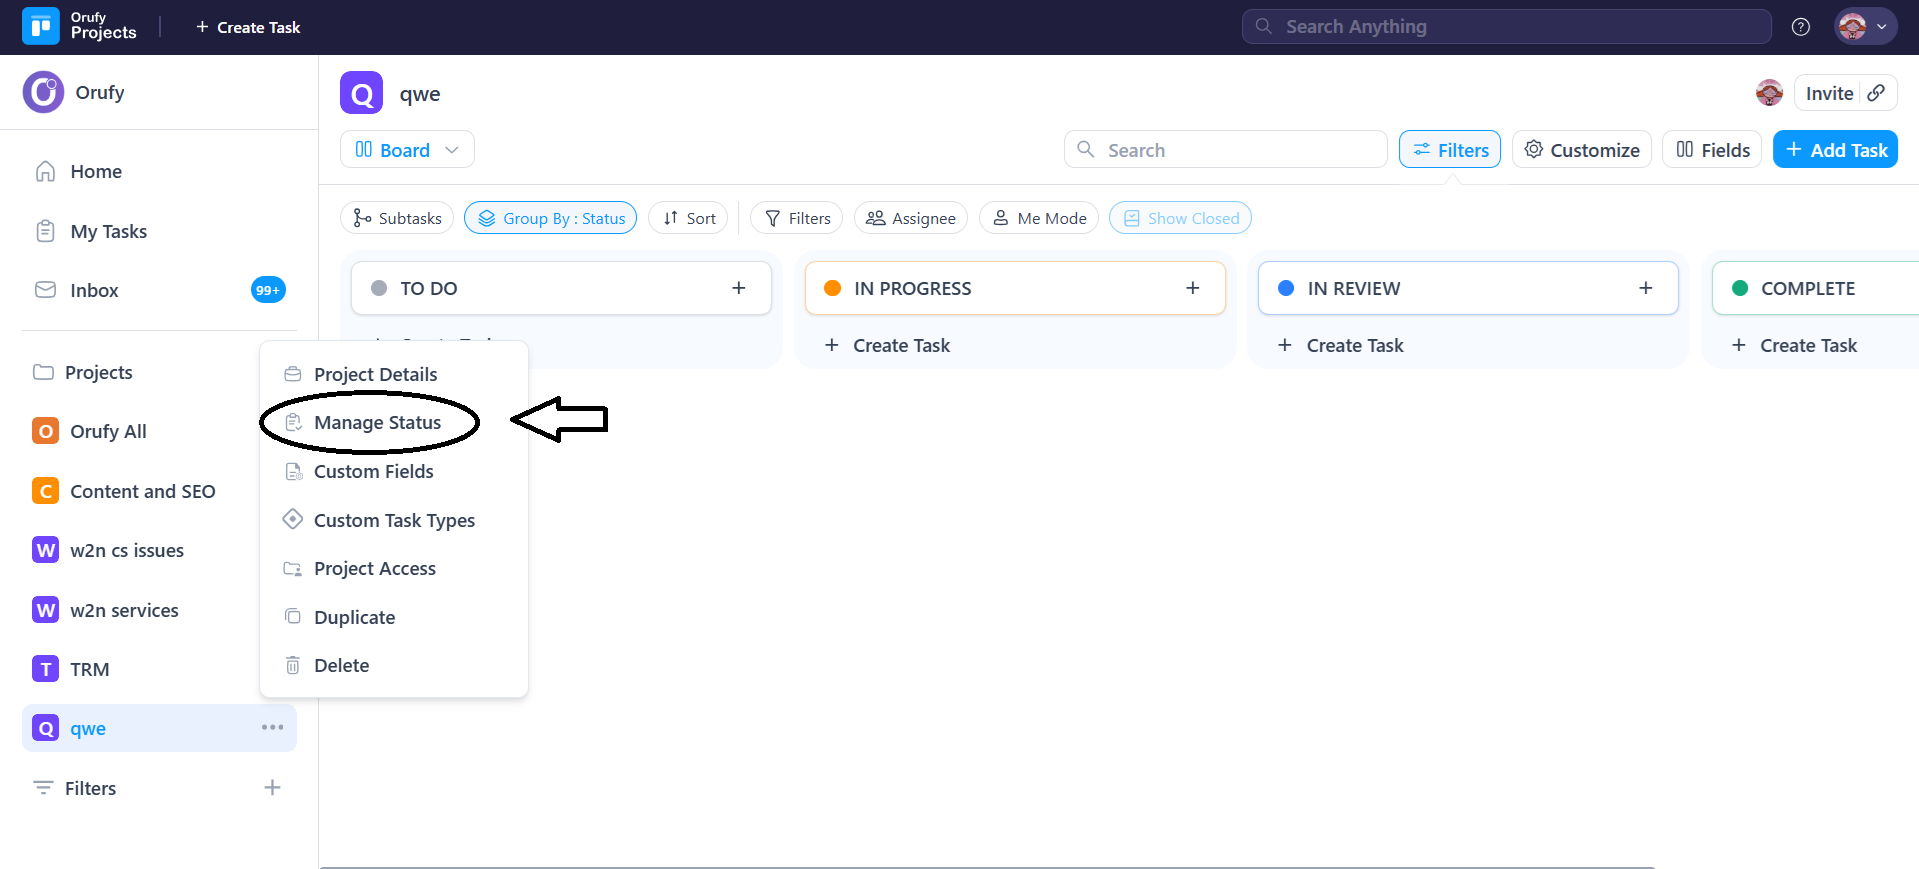
Task: Choose Duplicate in the project menu
Action: click(354, 617)
